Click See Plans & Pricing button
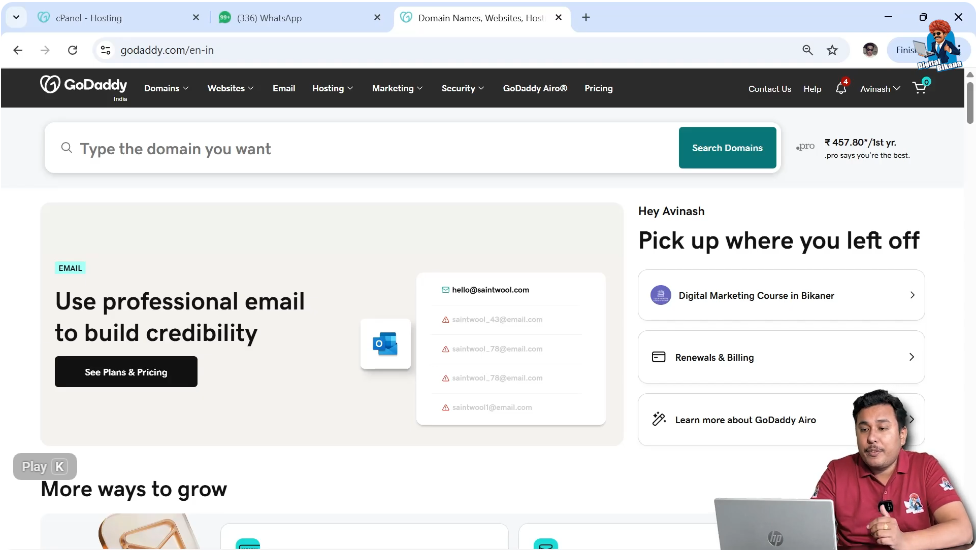Screen dimensions: 977x551 [x=126, y=371]
